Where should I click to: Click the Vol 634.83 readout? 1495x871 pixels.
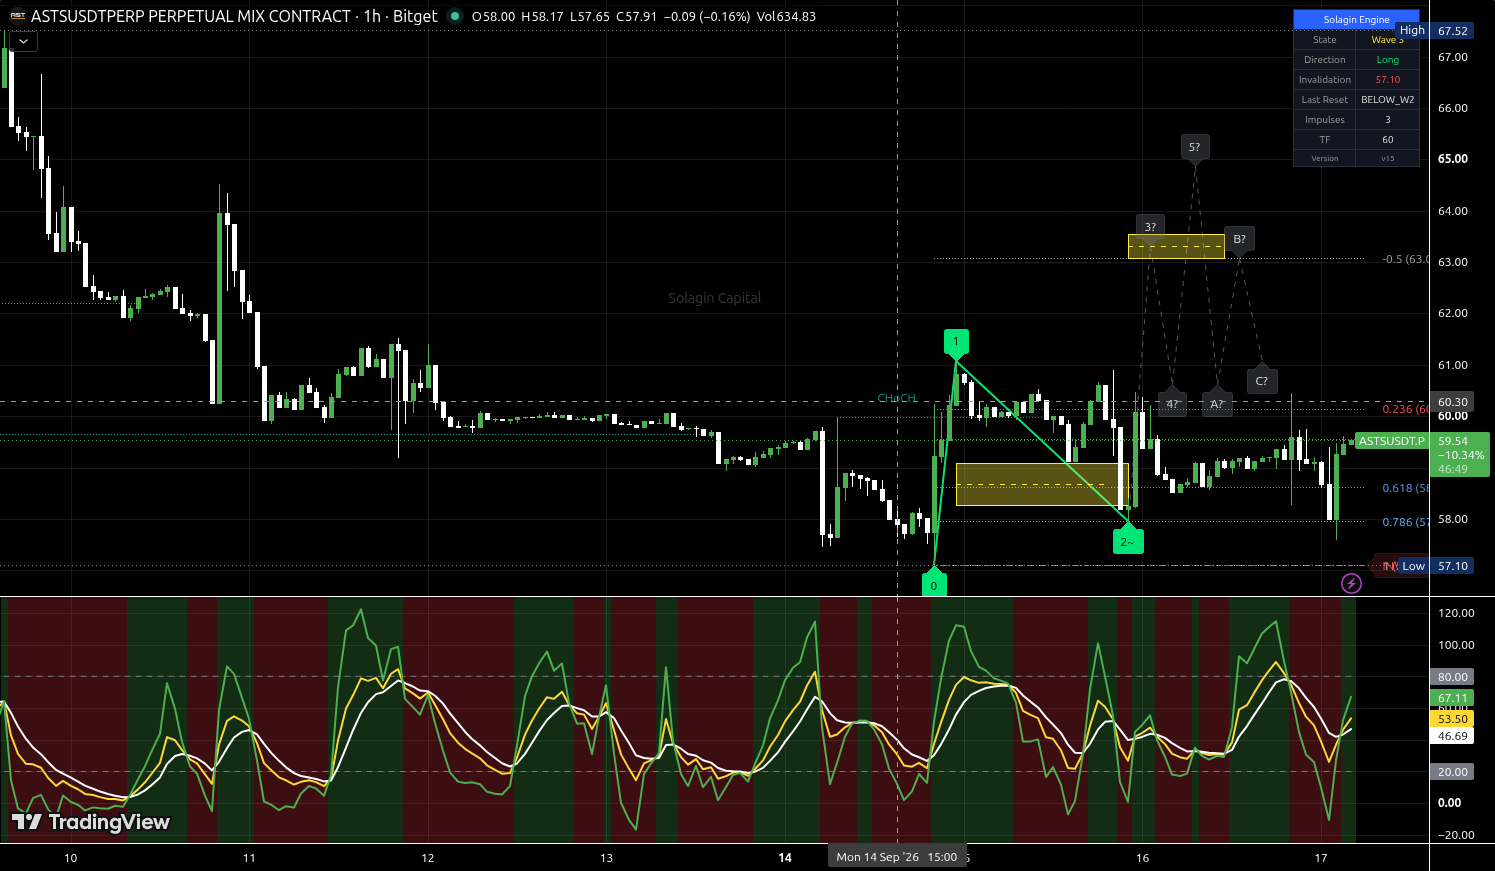tap(787, 16)
